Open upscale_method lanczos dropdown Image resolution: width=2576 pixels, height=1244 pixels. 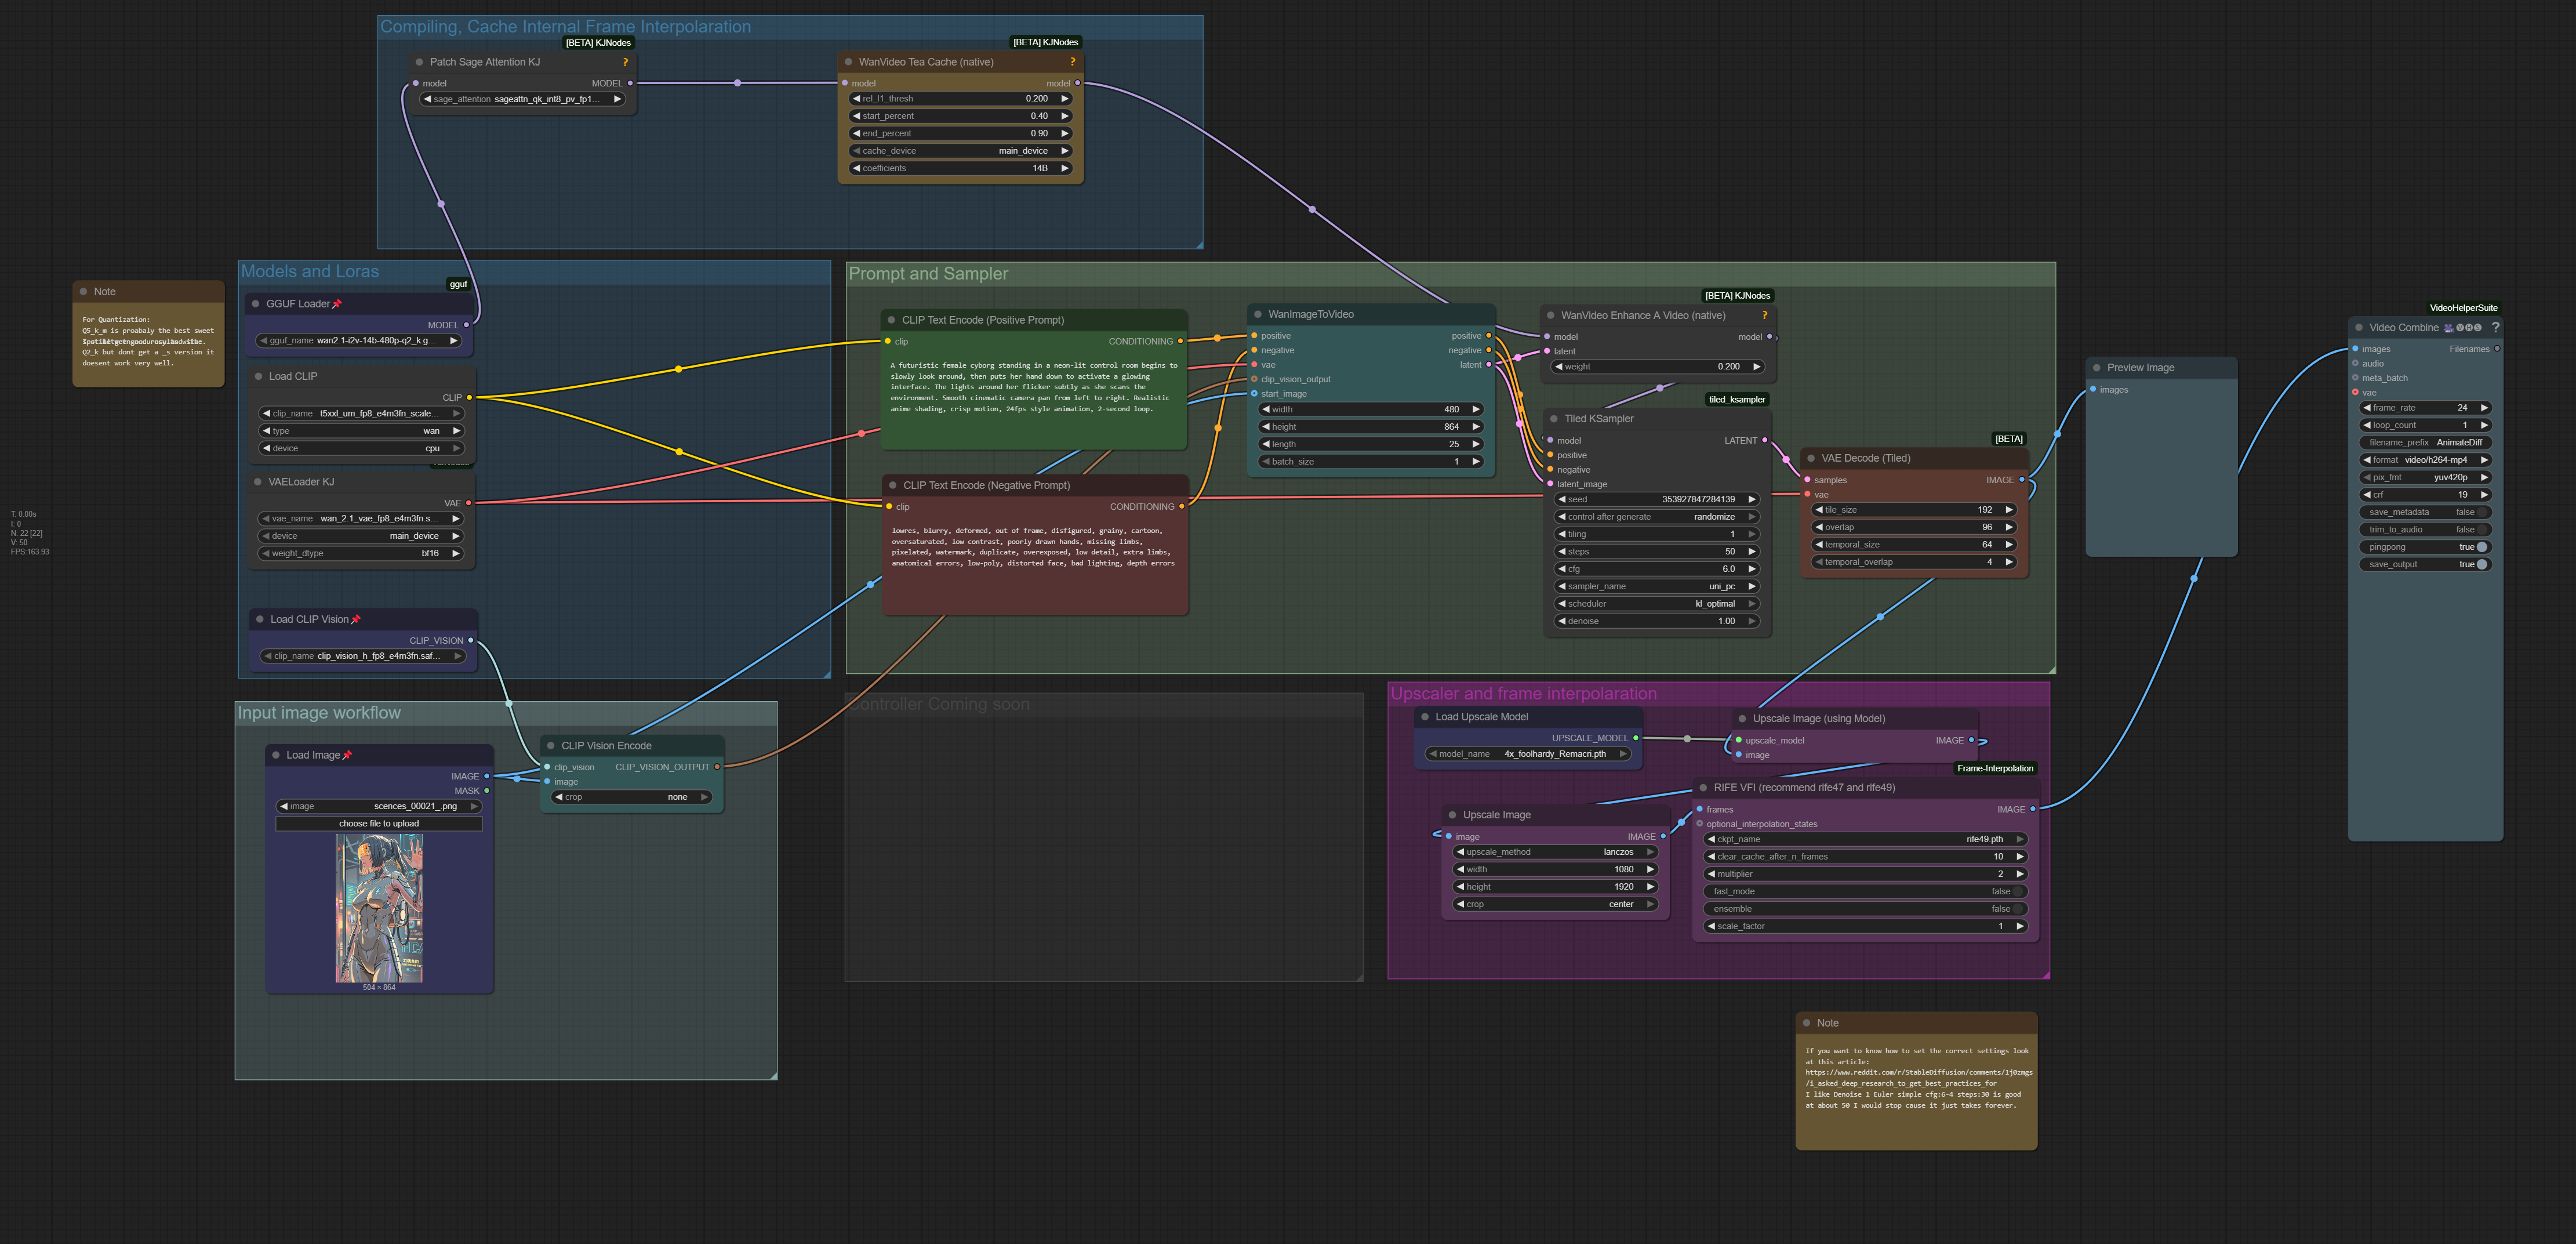pyautogui.click(x=1555, y=852)
